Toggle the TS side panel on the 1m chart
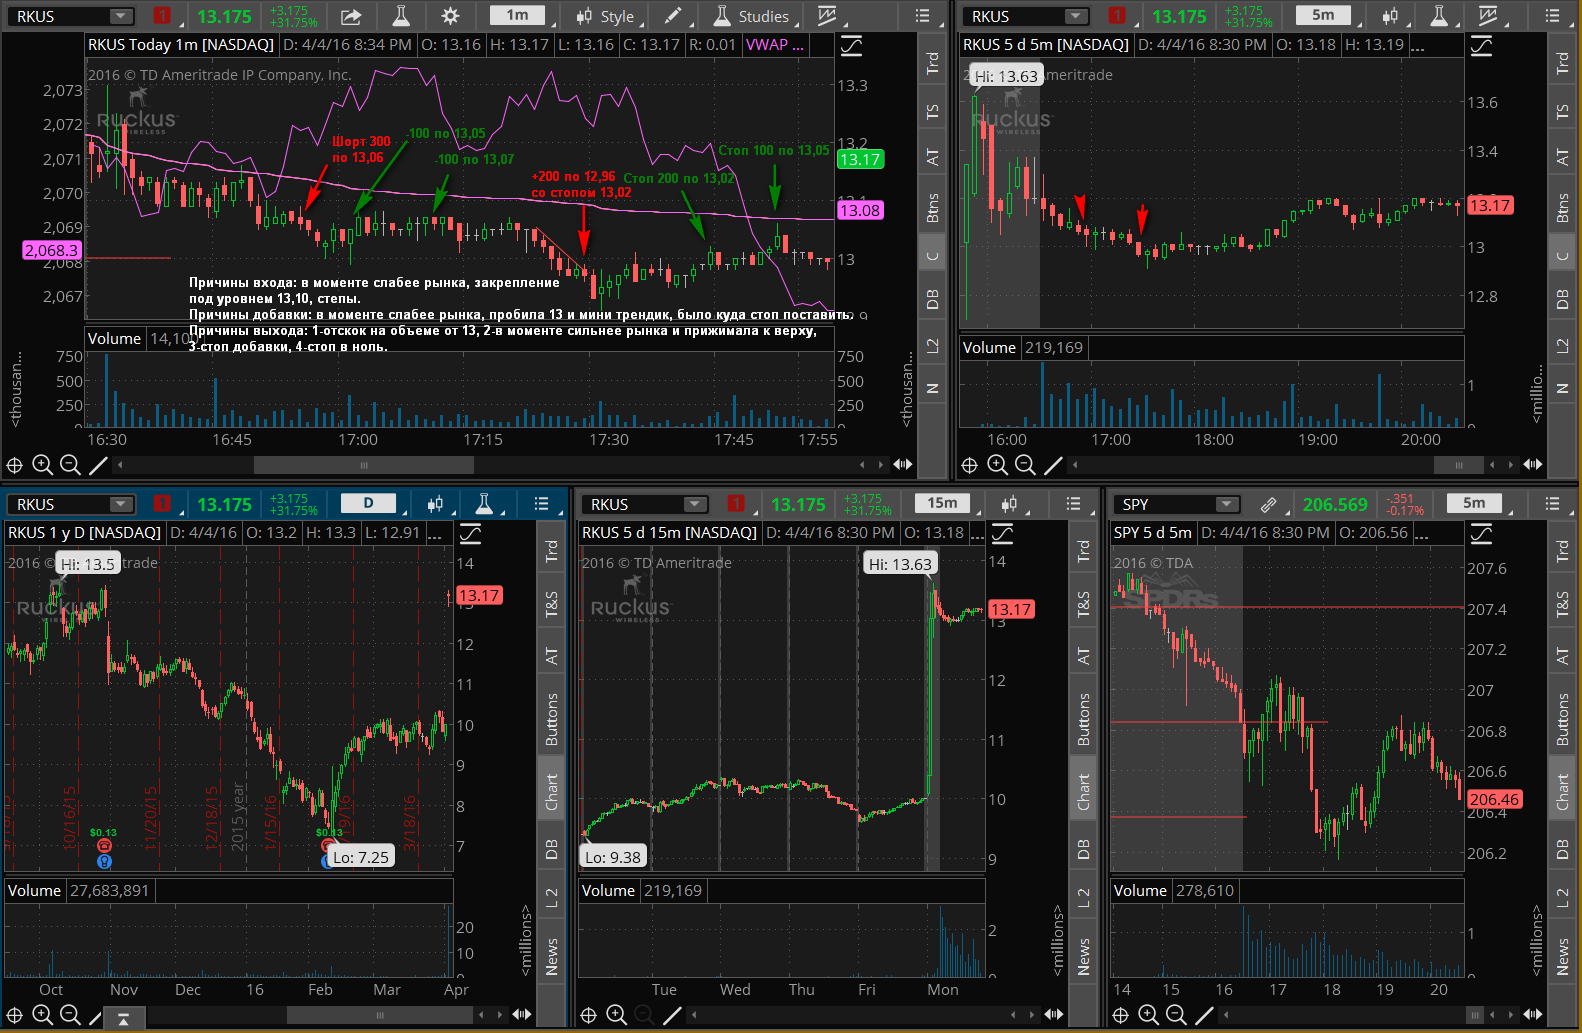The image size is (1582, 1033). pos(932,112)
